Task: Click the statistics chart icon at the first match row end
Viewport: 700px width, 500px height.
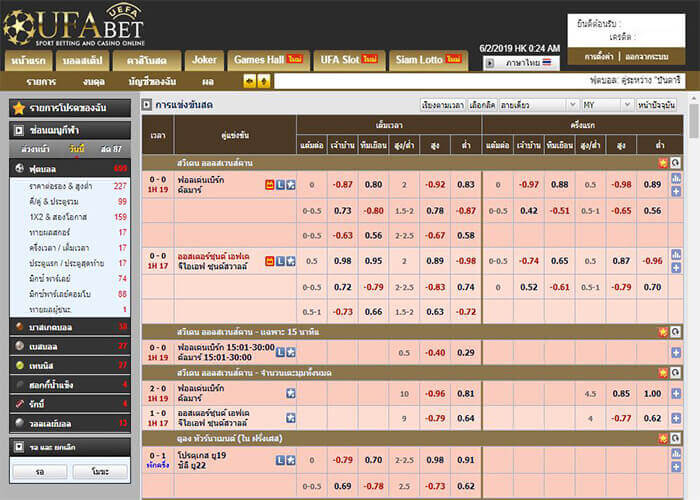Action: [x=676, y=179]
